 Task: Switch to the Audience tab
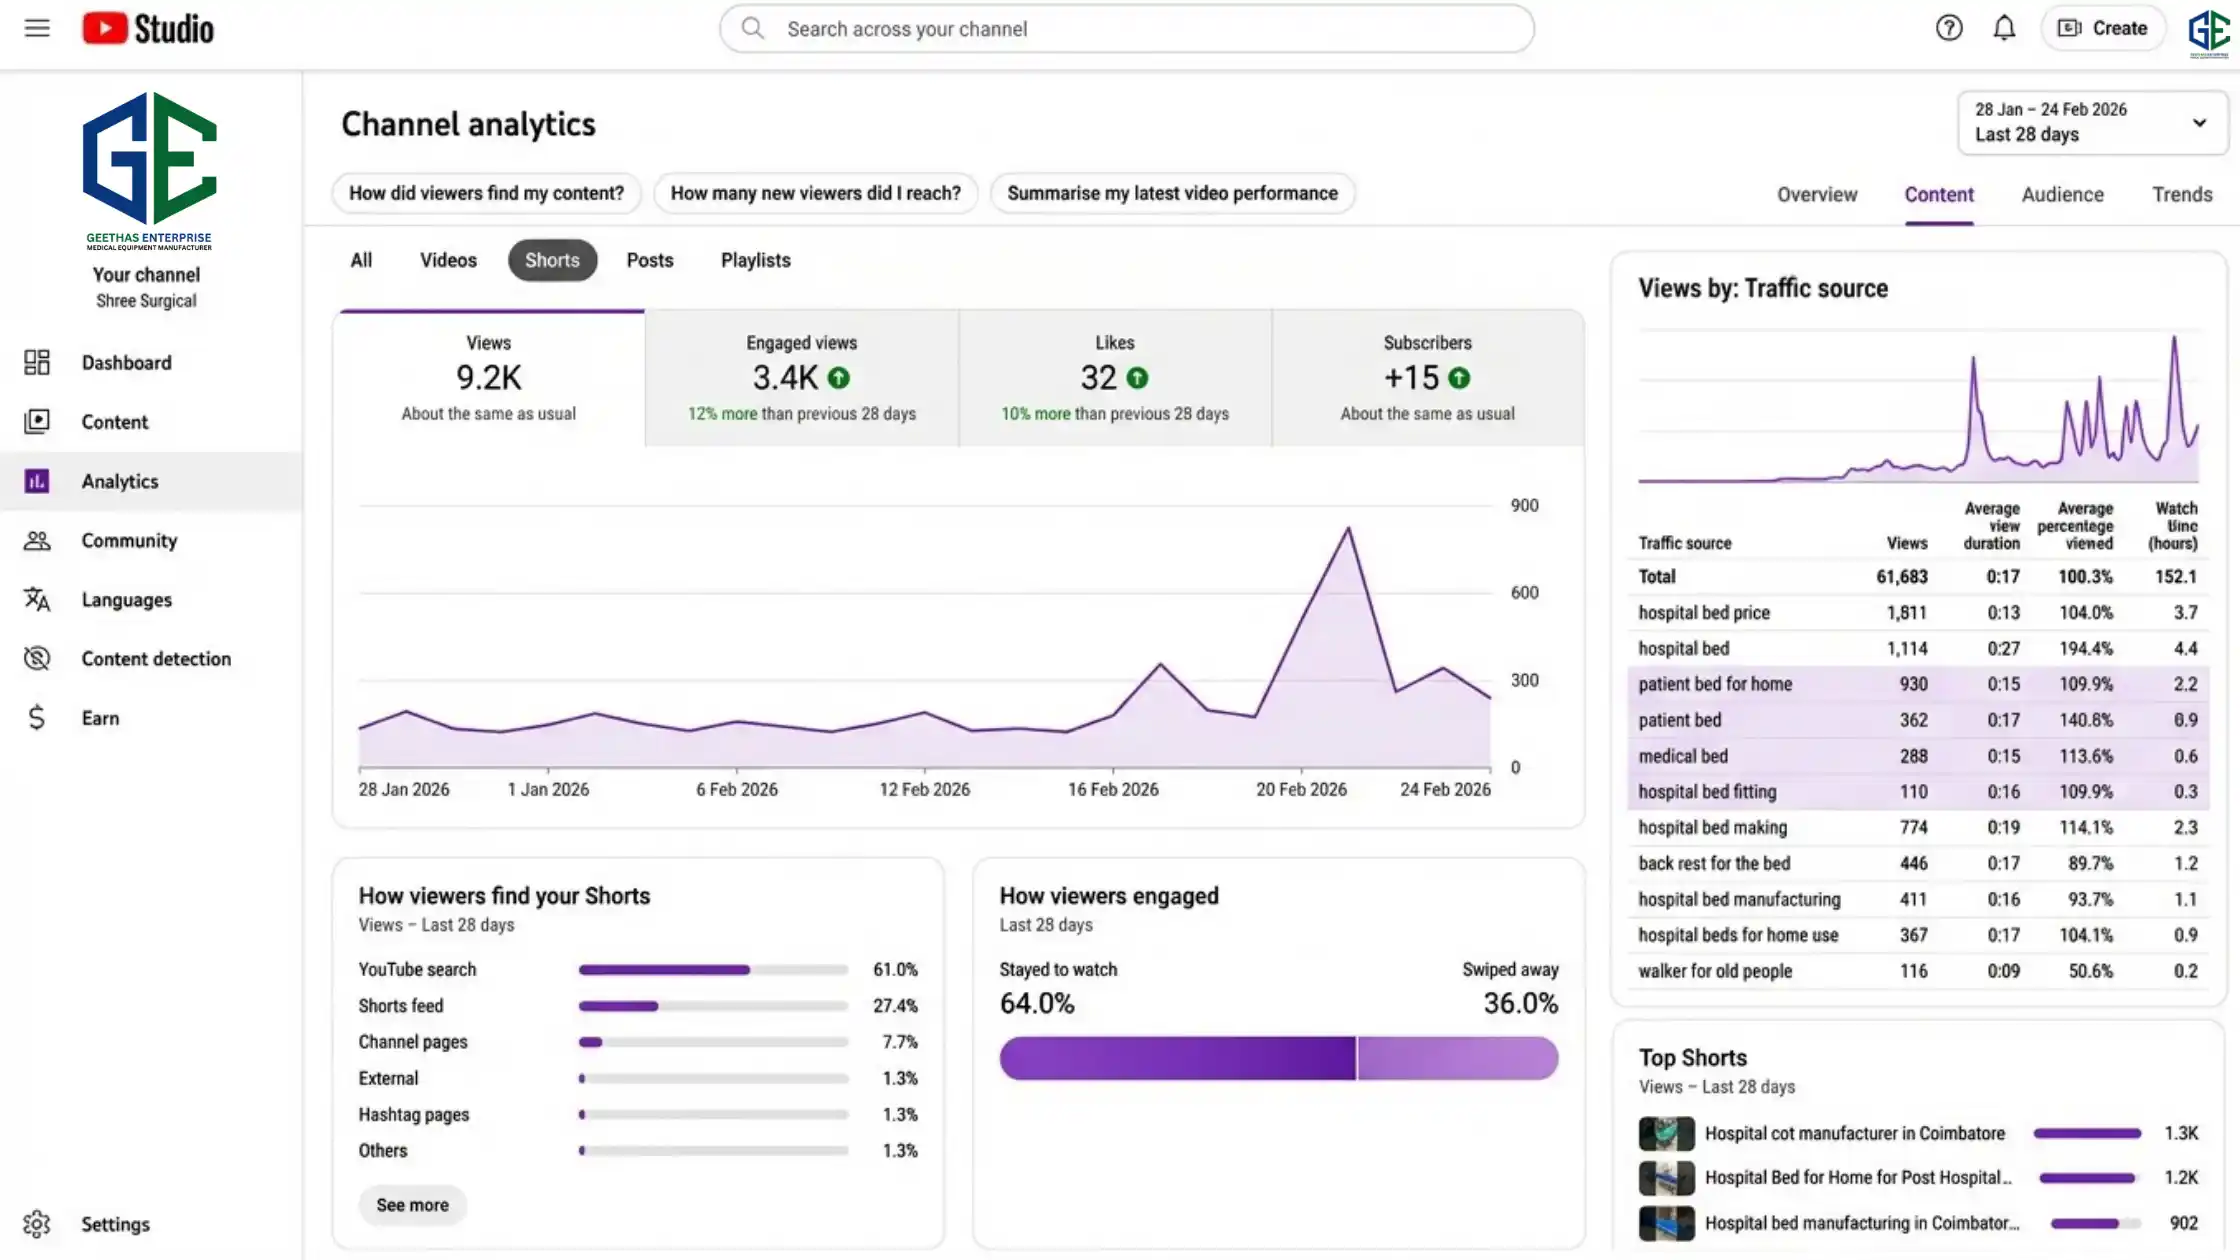[2062, 194]
